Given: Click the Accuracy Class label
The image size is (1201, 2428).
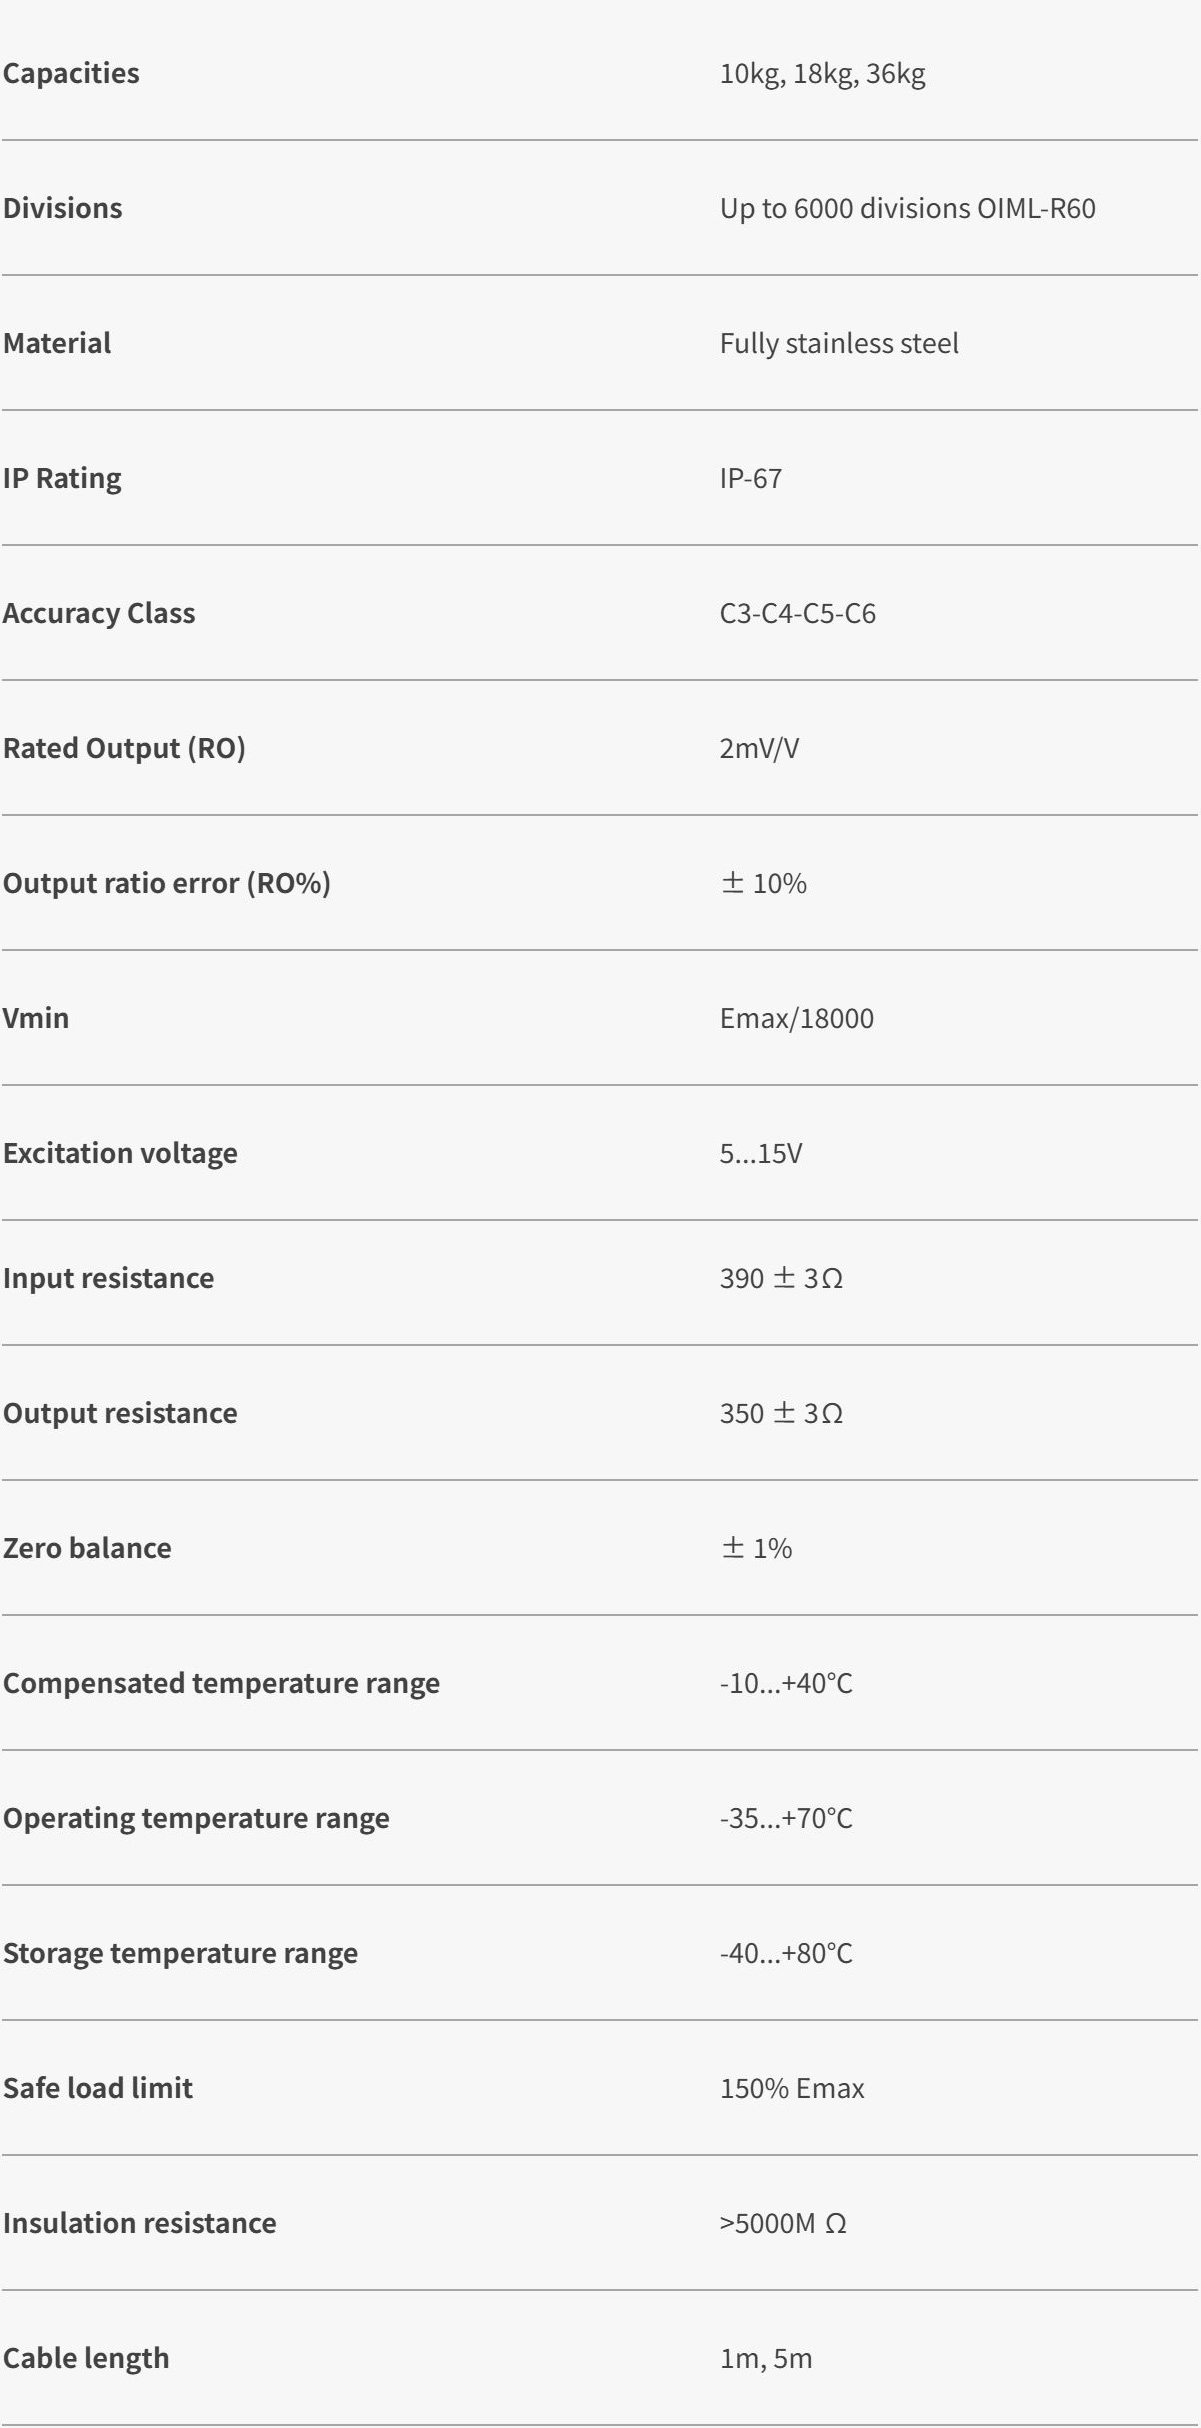Looking at the screenshot, I should (99, 613).
